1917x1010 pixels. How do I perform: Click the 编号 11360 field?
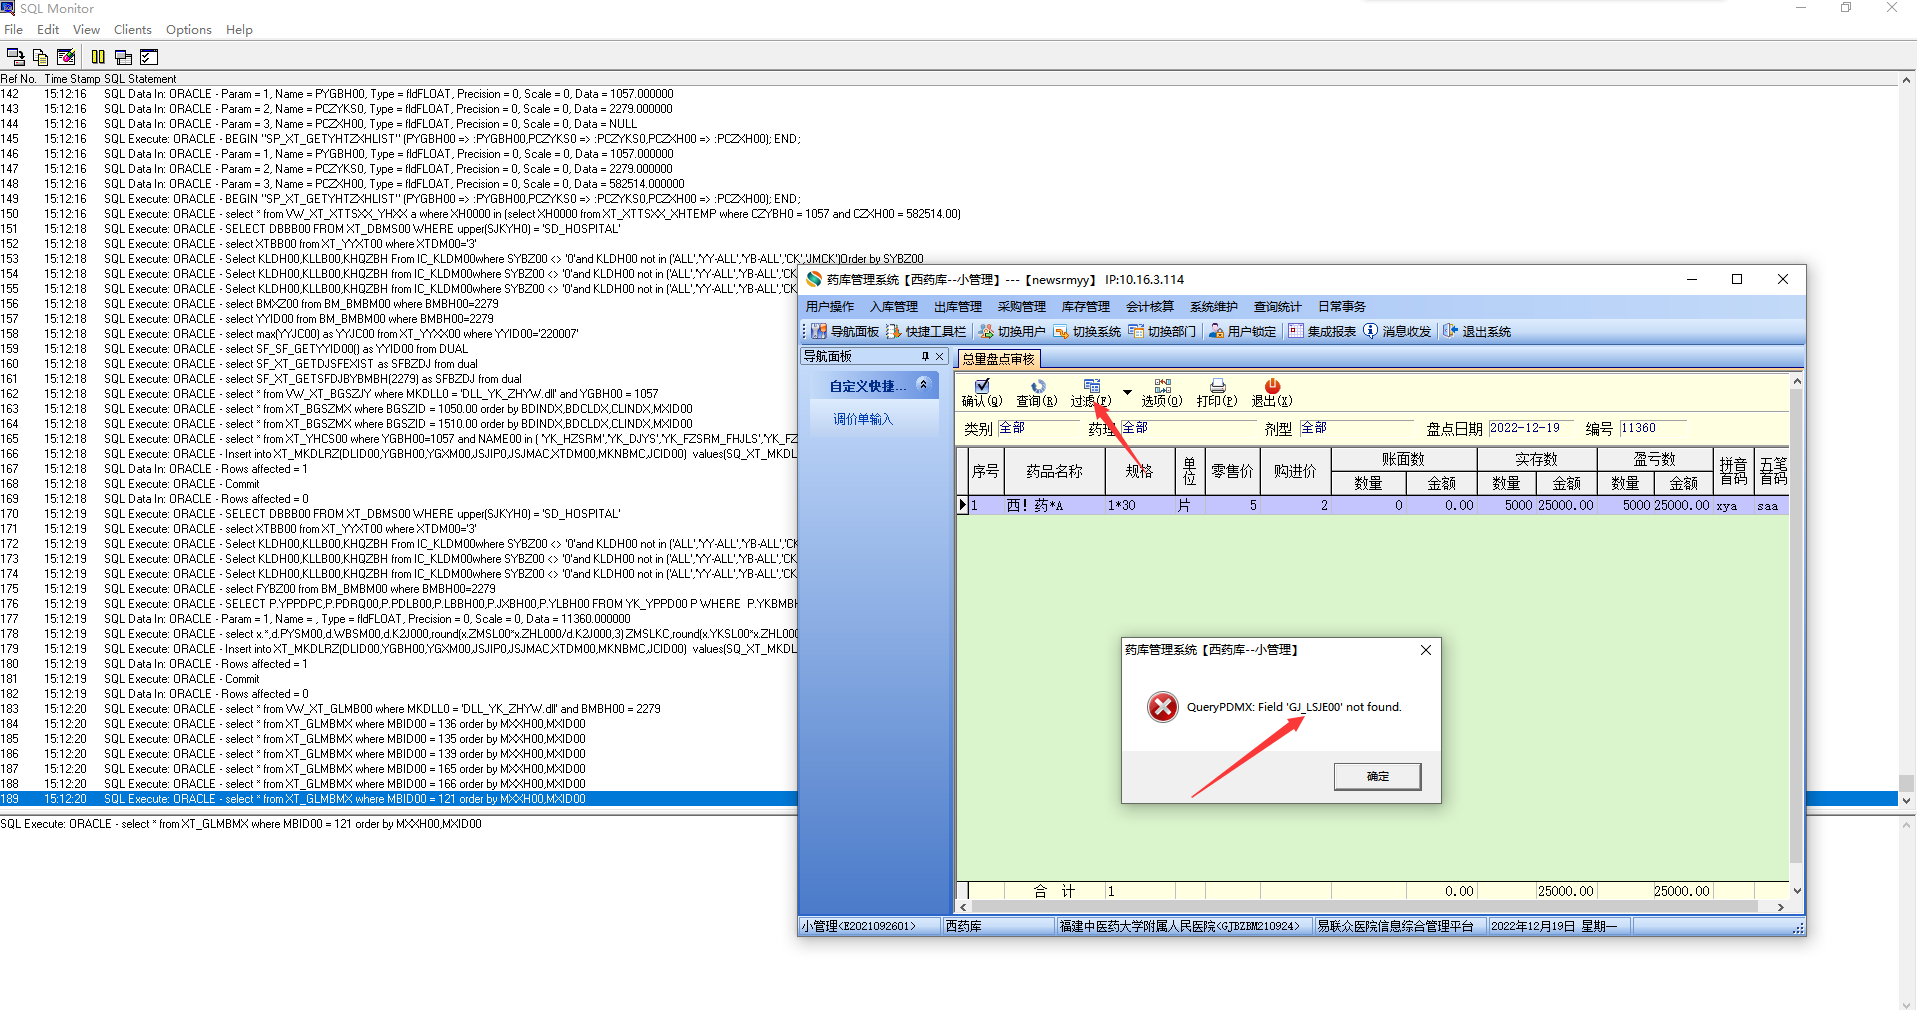[x=1653, y=428]
